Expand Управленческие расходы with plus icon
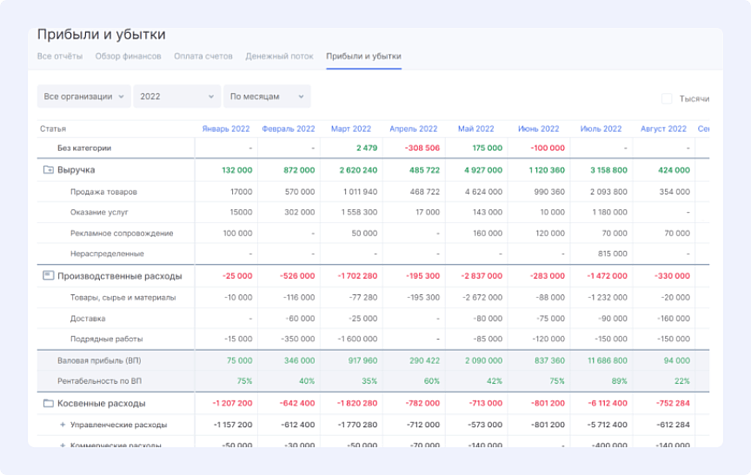Image resolution: width=751 pixels, height=475 pixels. [62, 424]
